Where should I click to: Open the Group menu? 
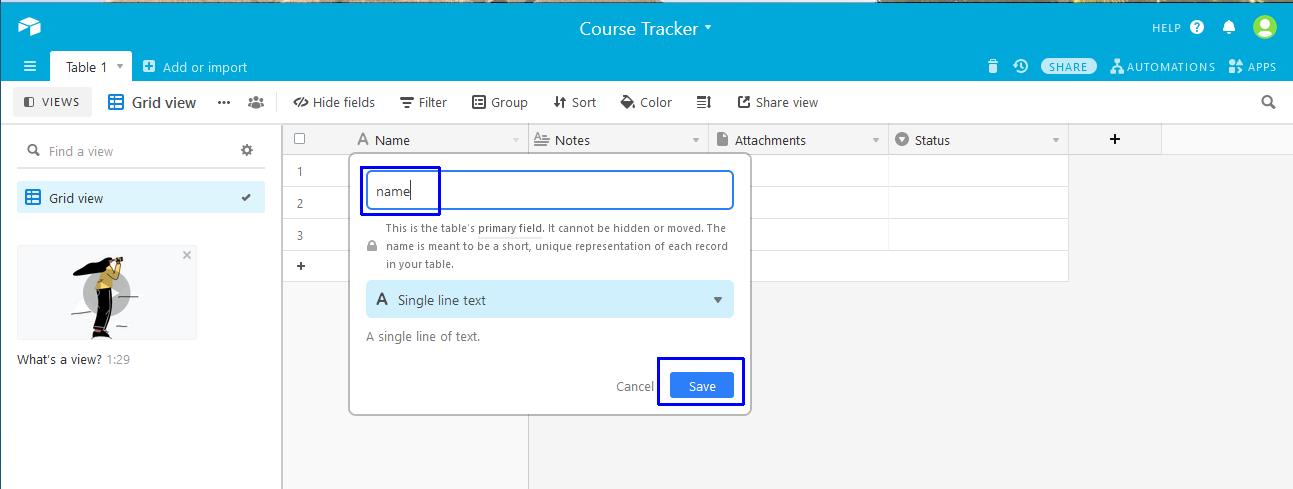pyautogui.click(x=500, y=102)
